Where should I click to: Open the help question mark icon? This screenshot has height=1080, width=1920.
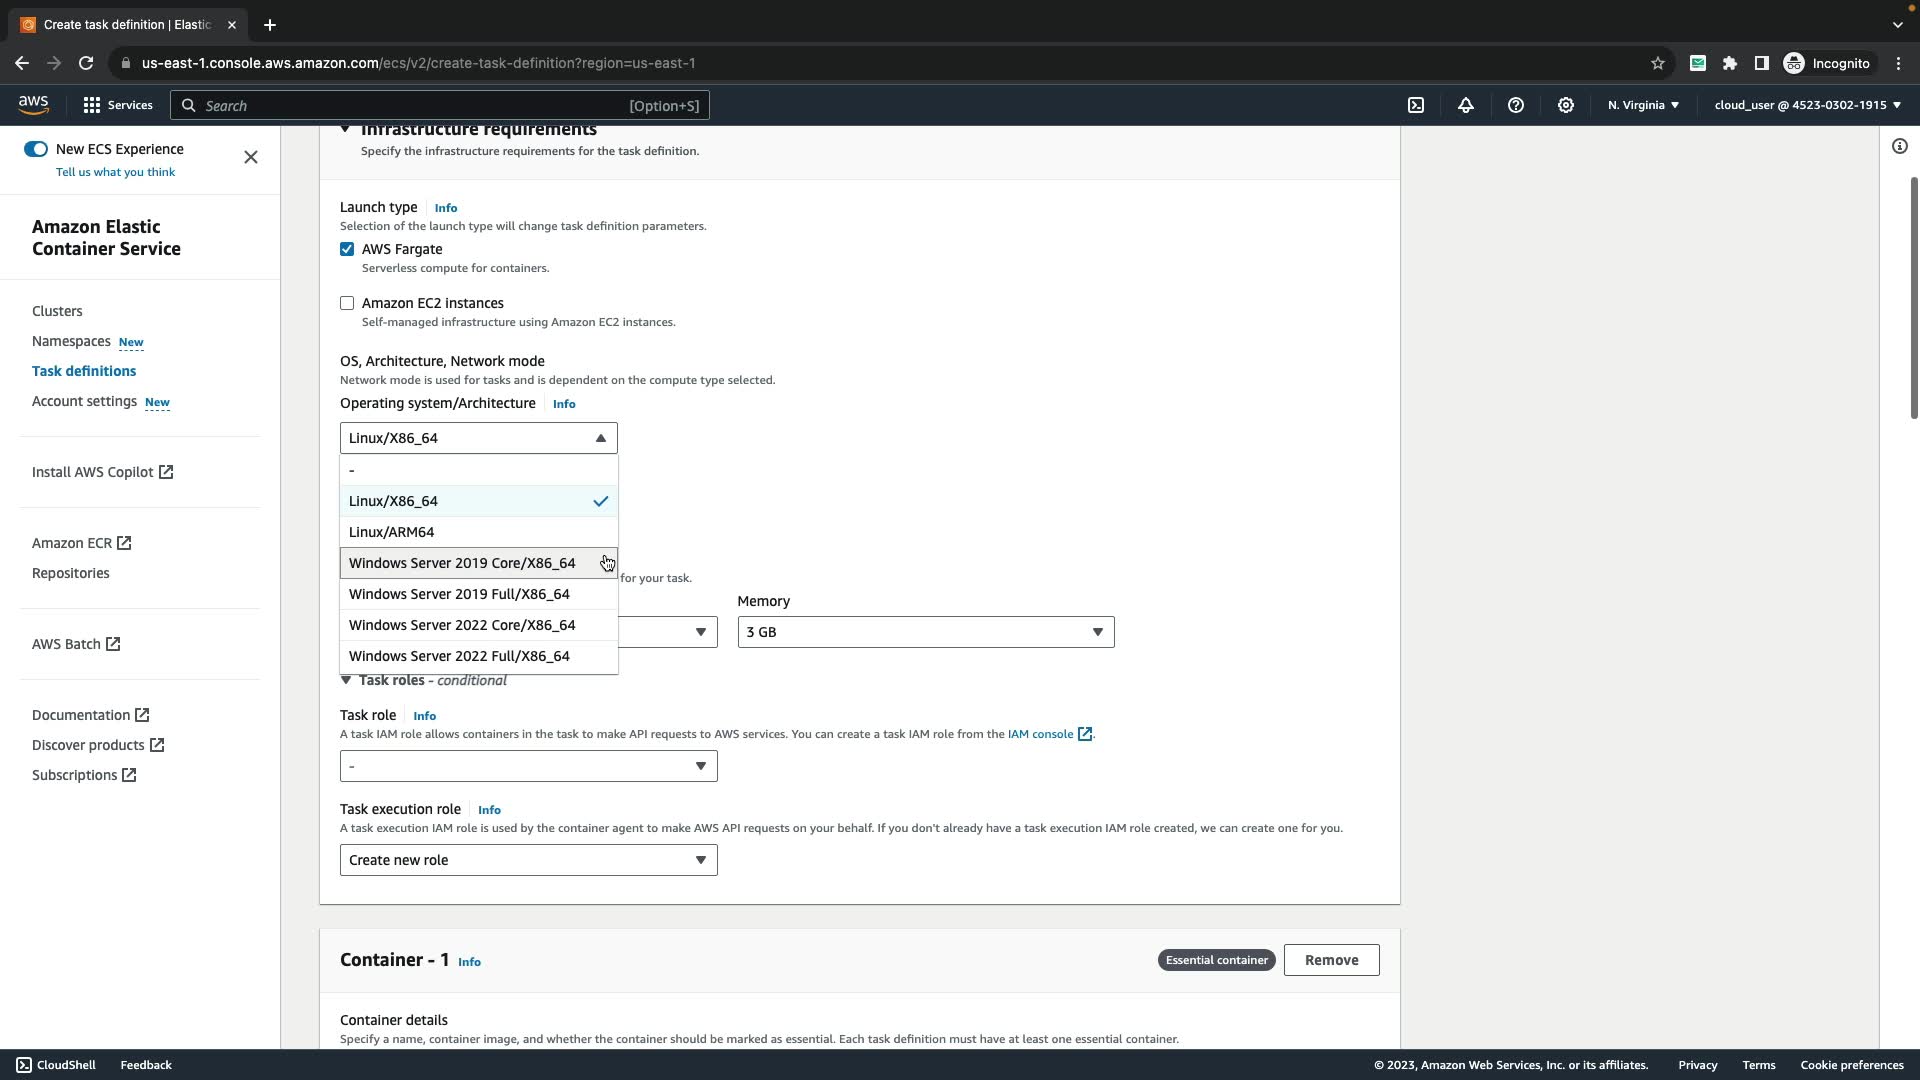point(1516,105)
